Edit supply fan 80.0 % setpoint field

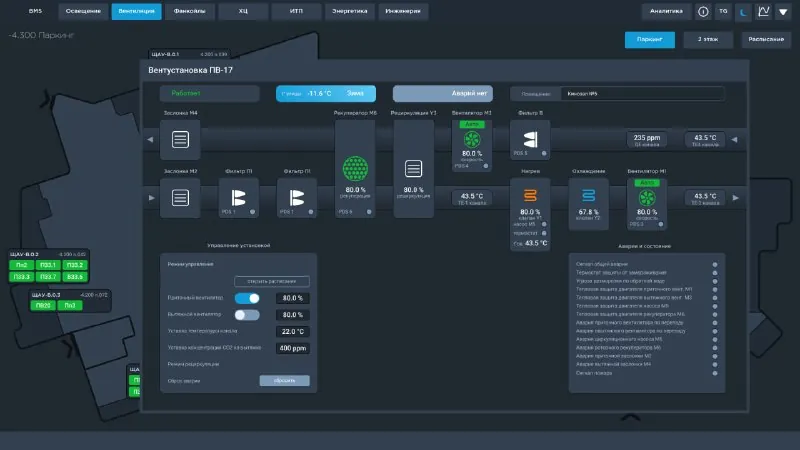coord(292,298)
